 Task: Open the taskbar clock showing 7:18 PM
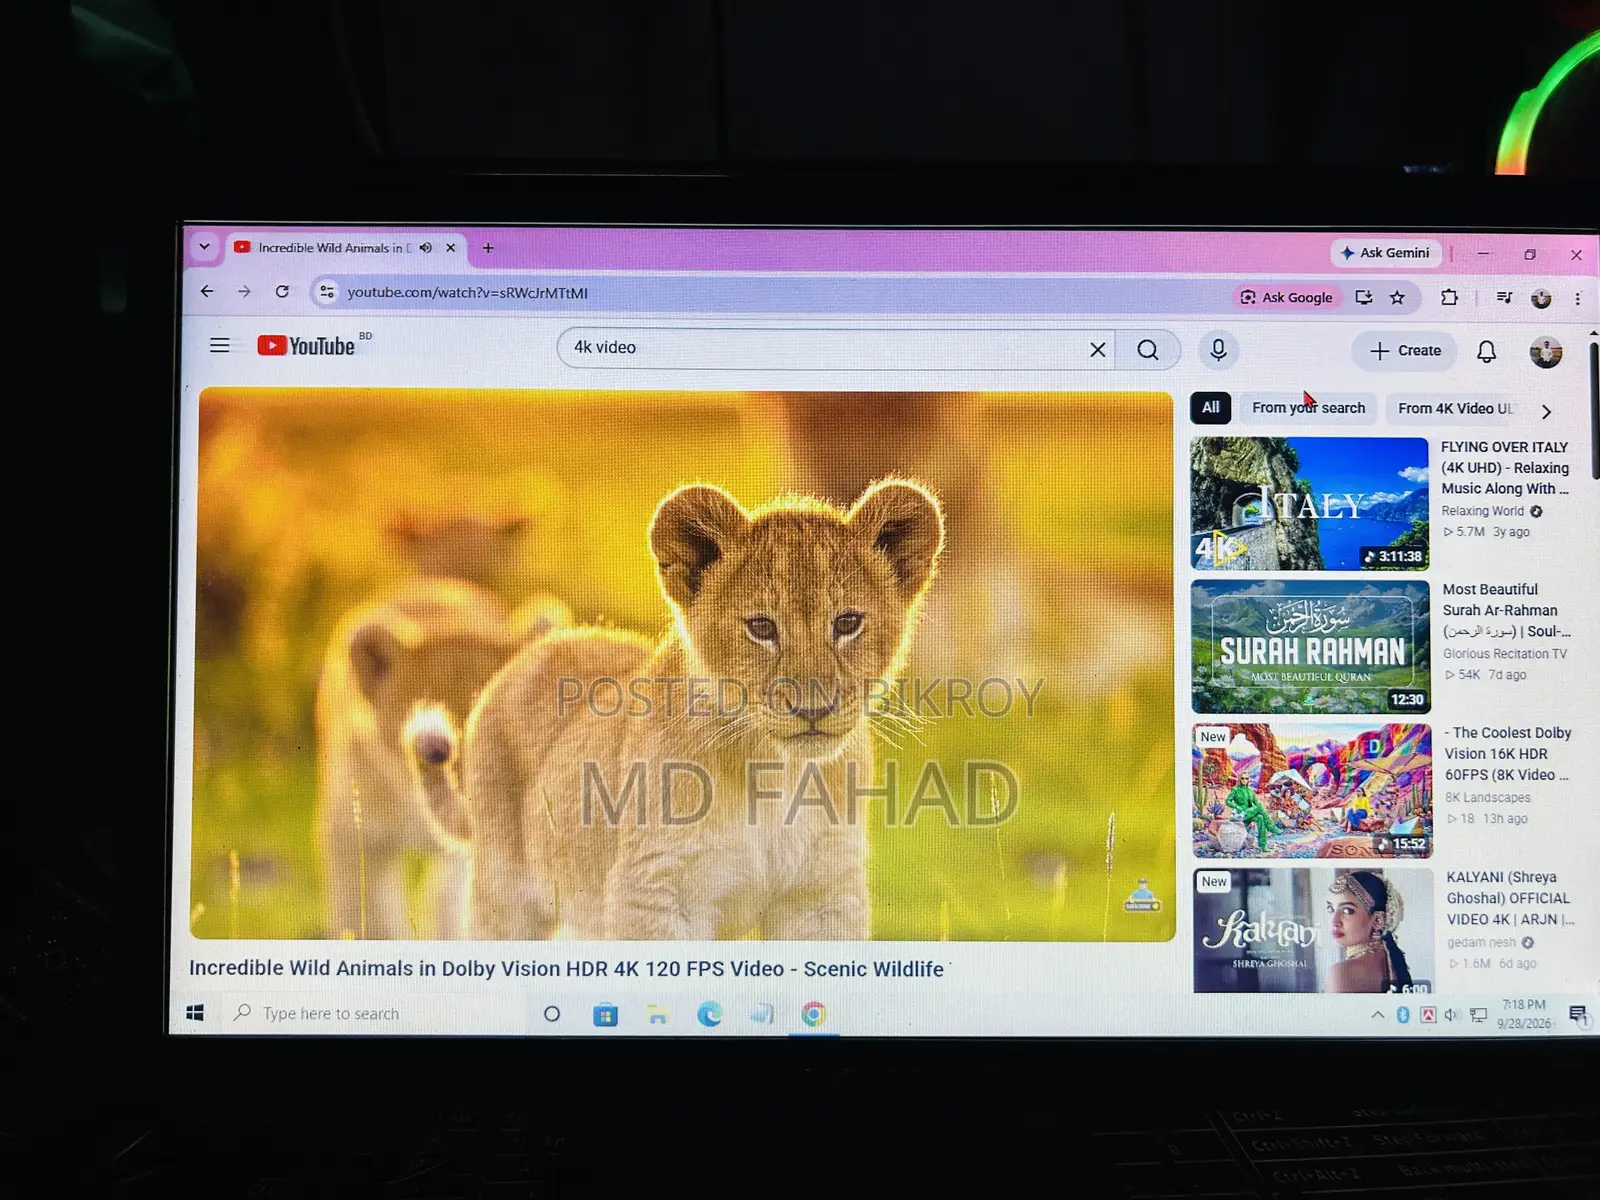(x=1524, y=1014)
